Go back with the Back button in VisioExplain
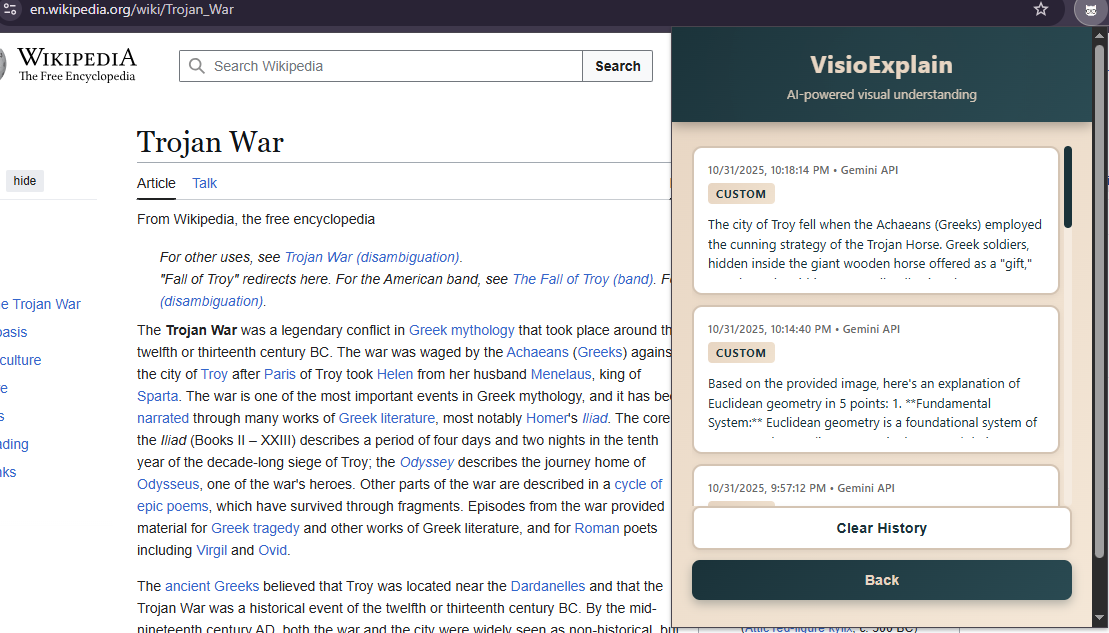1109x633 pixels. point(881,580)
